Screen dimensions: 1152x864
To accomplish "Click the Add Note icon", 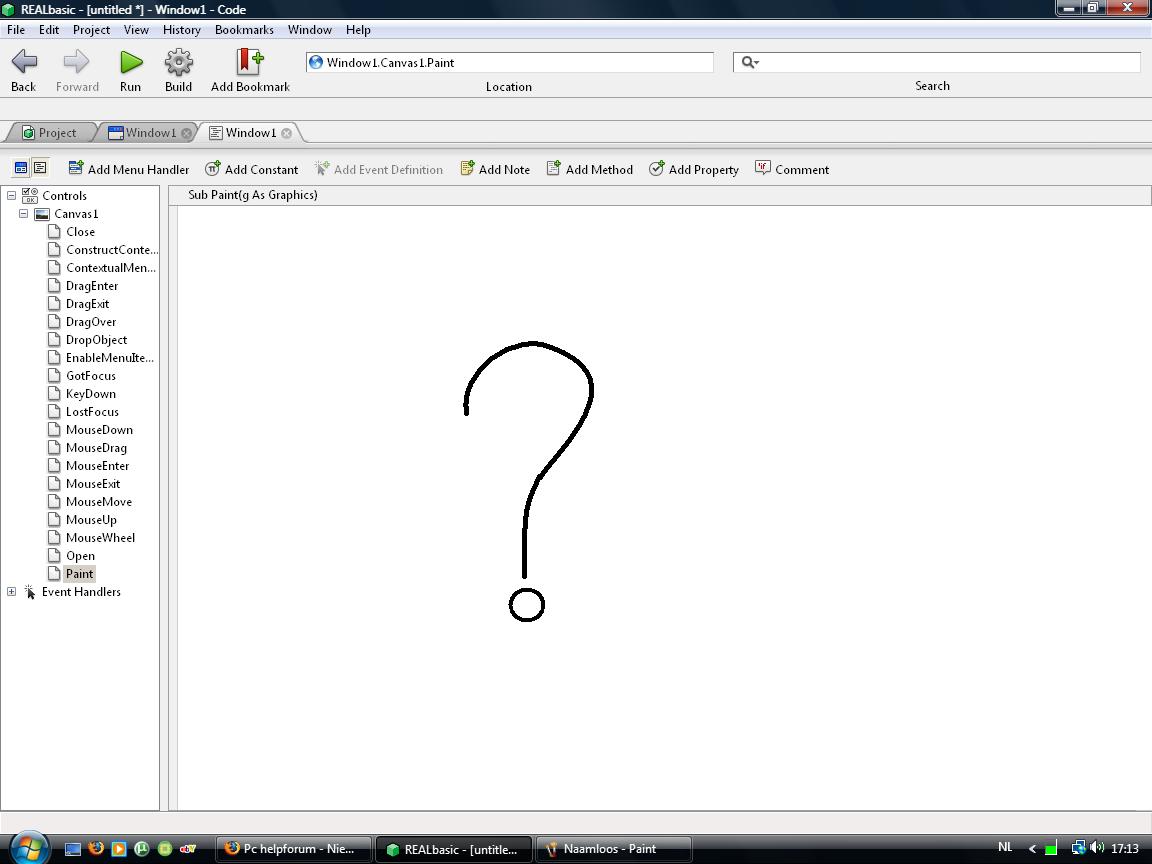I will [x=494, y=169].
